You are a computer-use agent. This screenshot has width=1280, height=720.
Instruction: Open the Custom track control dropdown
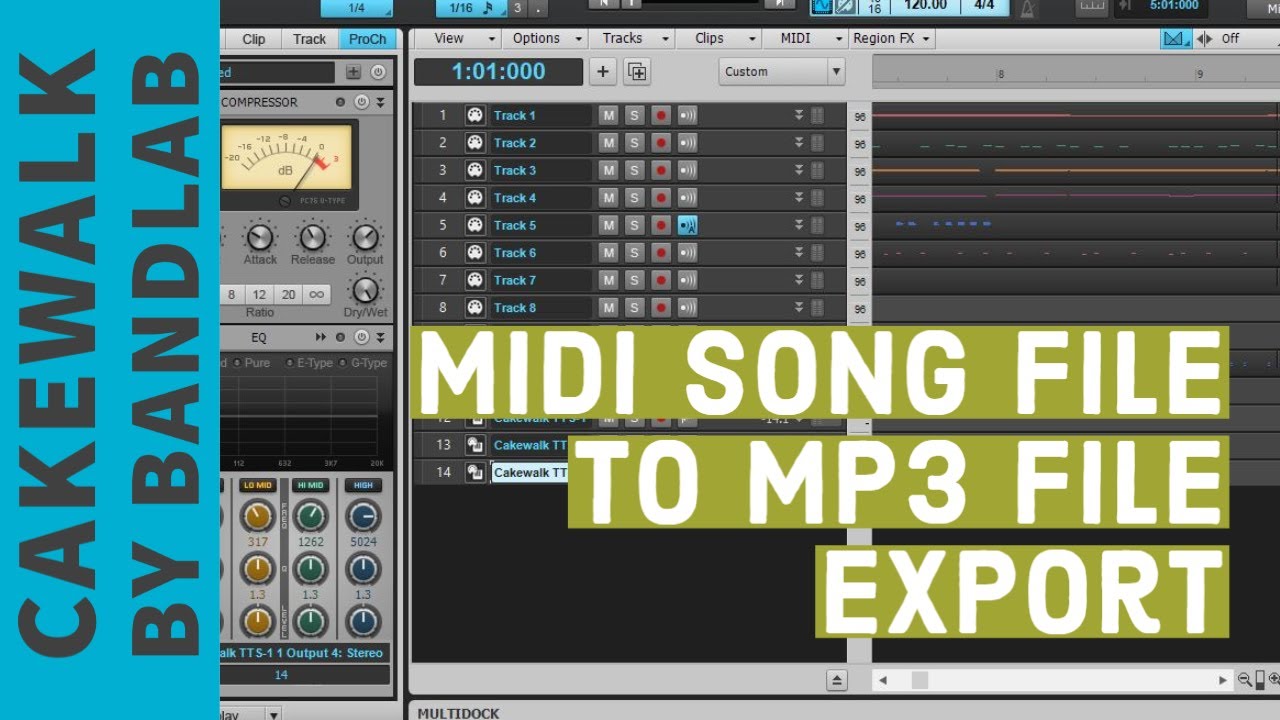[782, 71]
